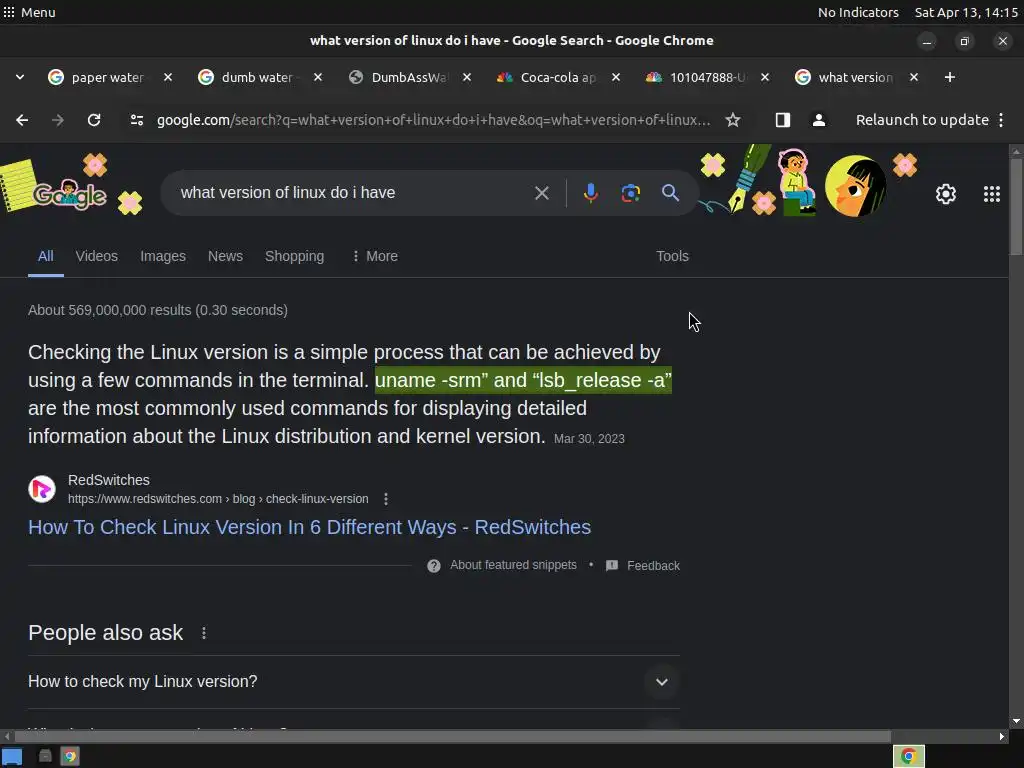Open the search Tools options

click(x=672, y=256)
